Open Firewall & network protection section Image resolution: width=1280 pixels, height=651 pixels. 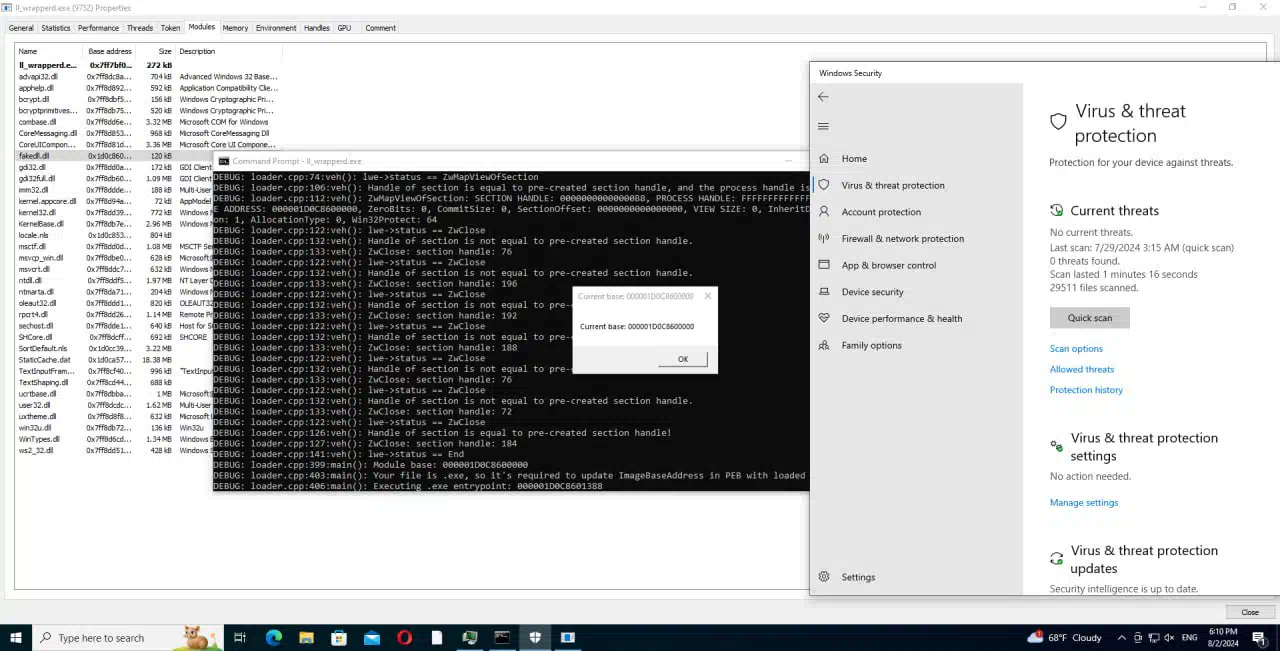902,239
